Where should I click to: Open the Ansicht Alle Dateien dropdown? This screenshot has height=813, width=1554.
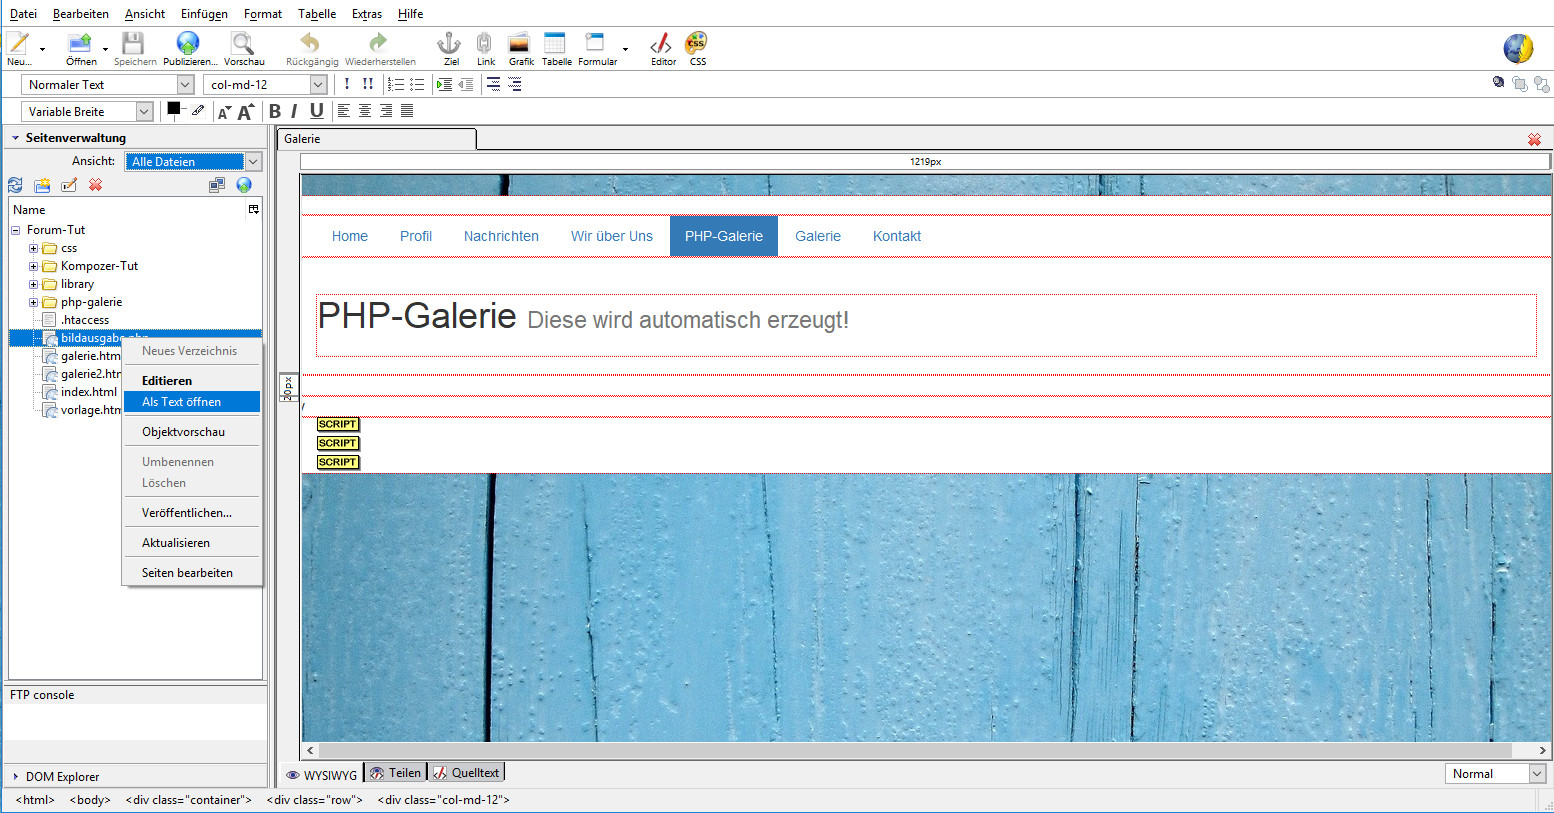click(193, 161)
